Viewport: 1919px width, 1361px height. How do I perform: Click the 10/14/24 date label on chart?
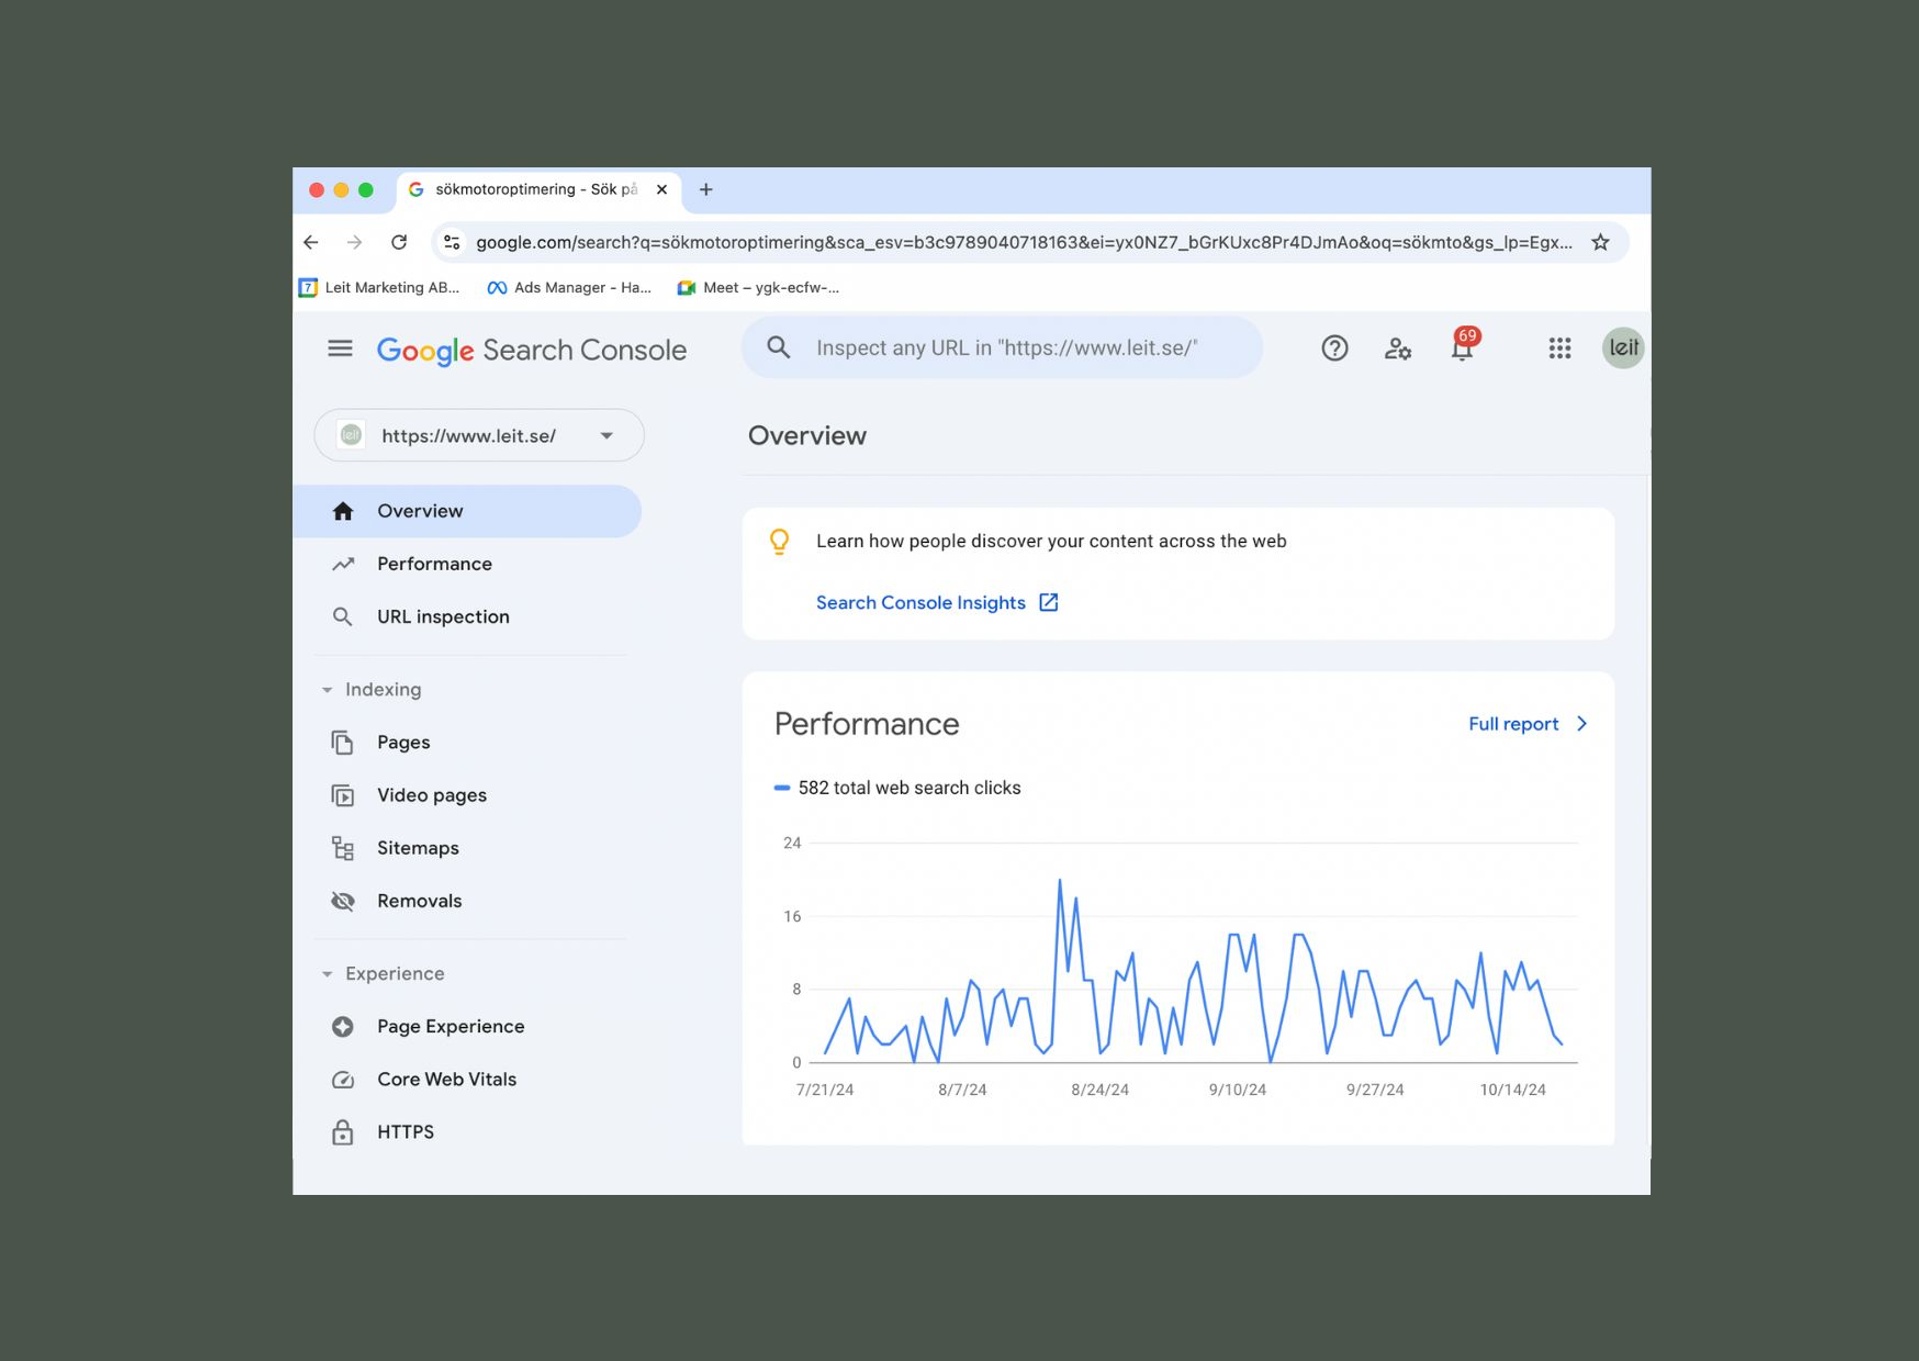[1512, 1089]
